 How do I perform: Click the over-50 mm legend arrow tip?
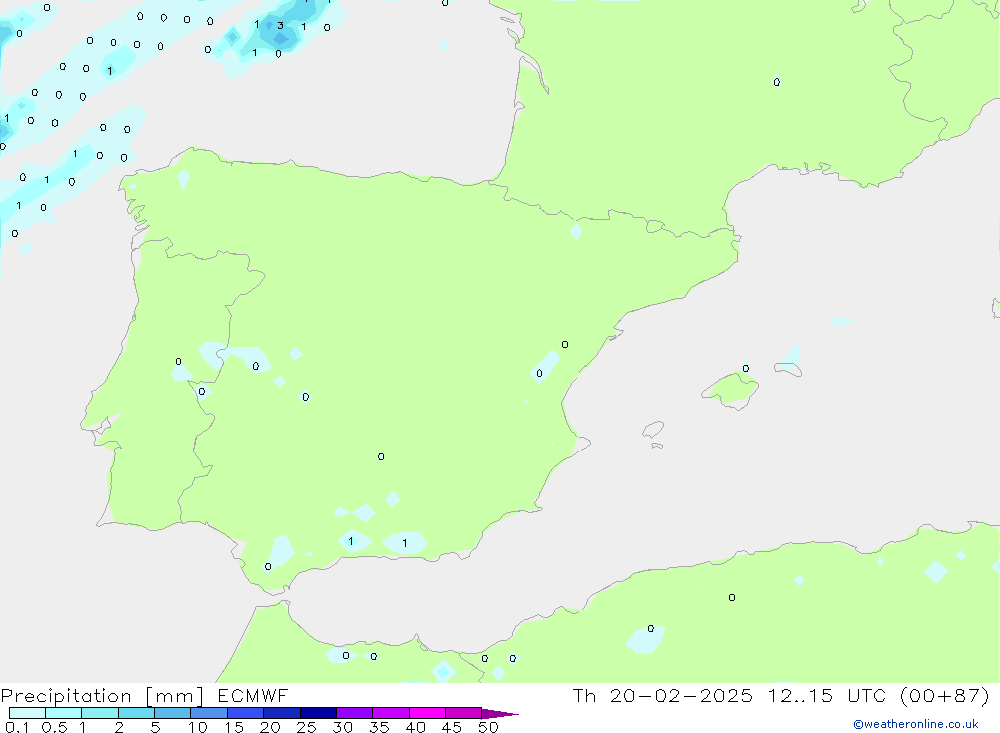tap(499, 713)
